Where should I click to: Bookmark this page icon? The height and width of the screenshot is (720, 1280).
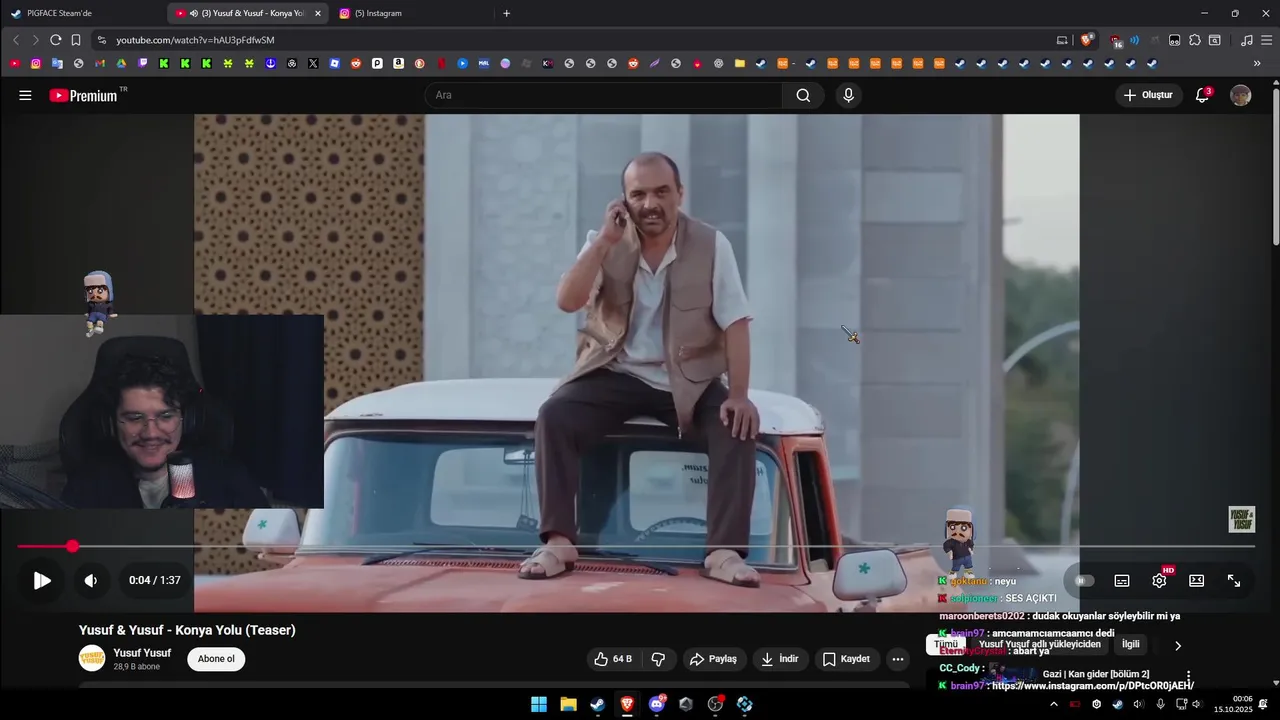(x=76, y=40)
